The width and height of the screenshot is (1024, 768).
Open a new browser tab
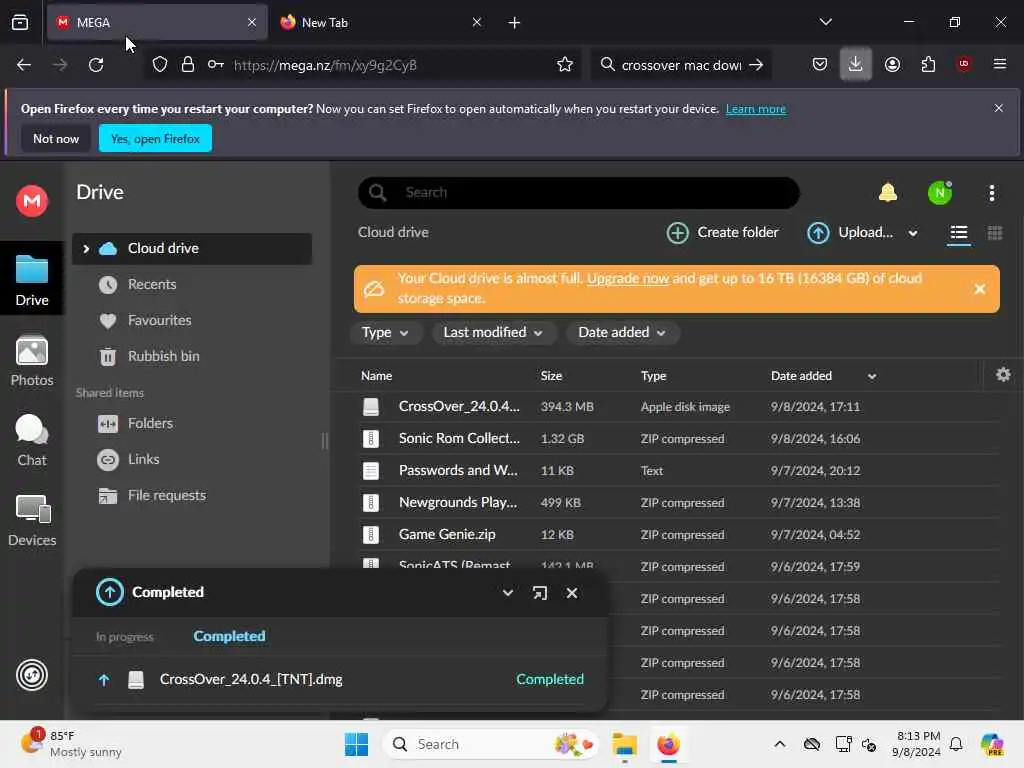click(x=514, y=23)
